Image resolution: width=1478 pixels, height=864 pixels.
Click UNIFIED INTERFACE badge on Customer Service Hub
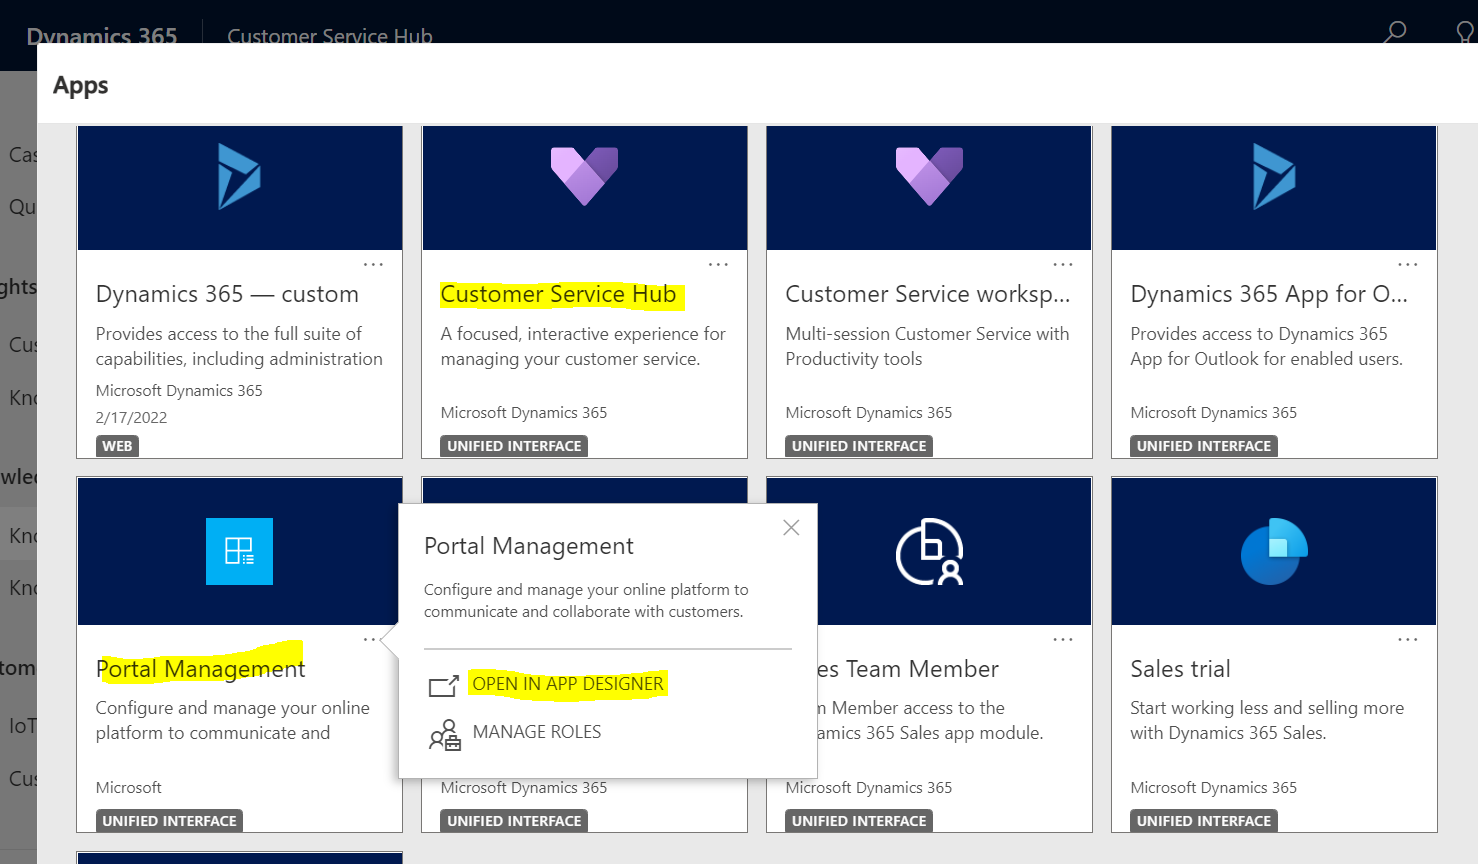click(x=514, y=446)
